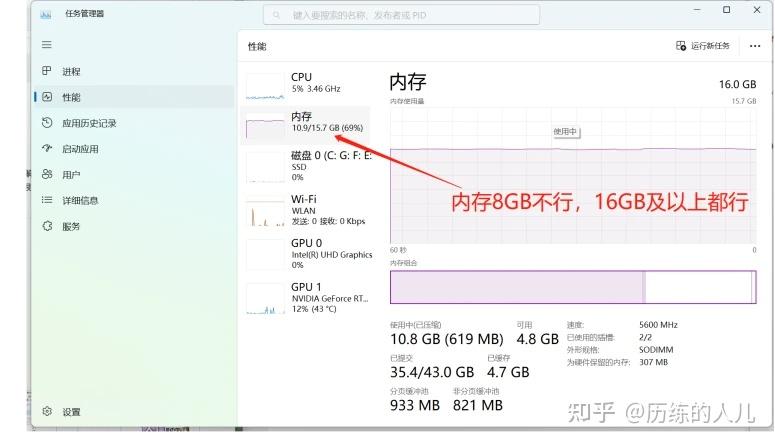Select 磁盘 0 SSD entry
This screenshot has width=775, height=444.
[305, 166]
